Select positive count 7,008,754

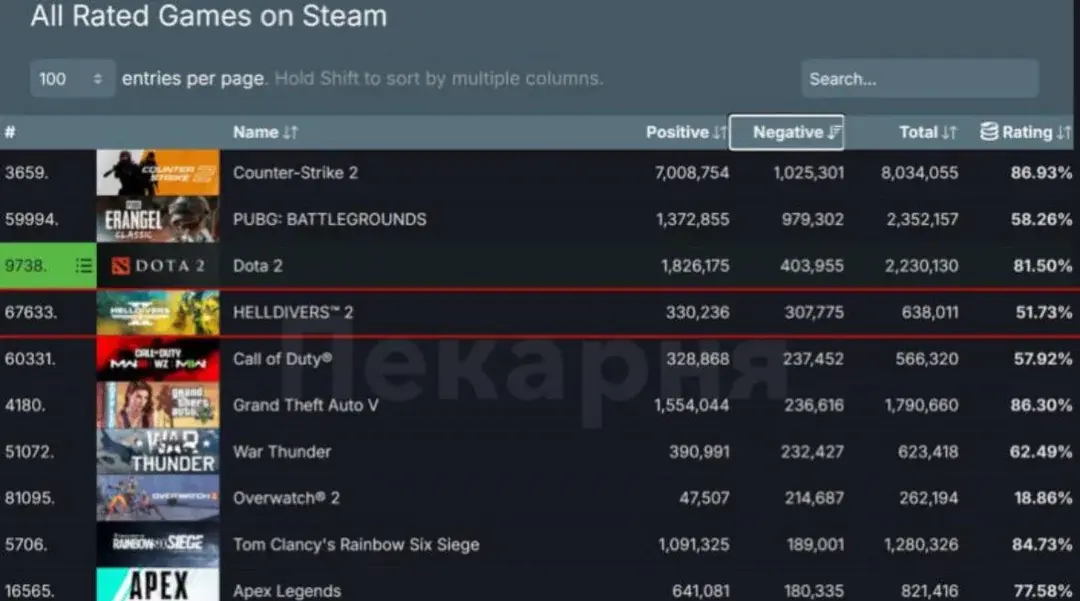692,173
